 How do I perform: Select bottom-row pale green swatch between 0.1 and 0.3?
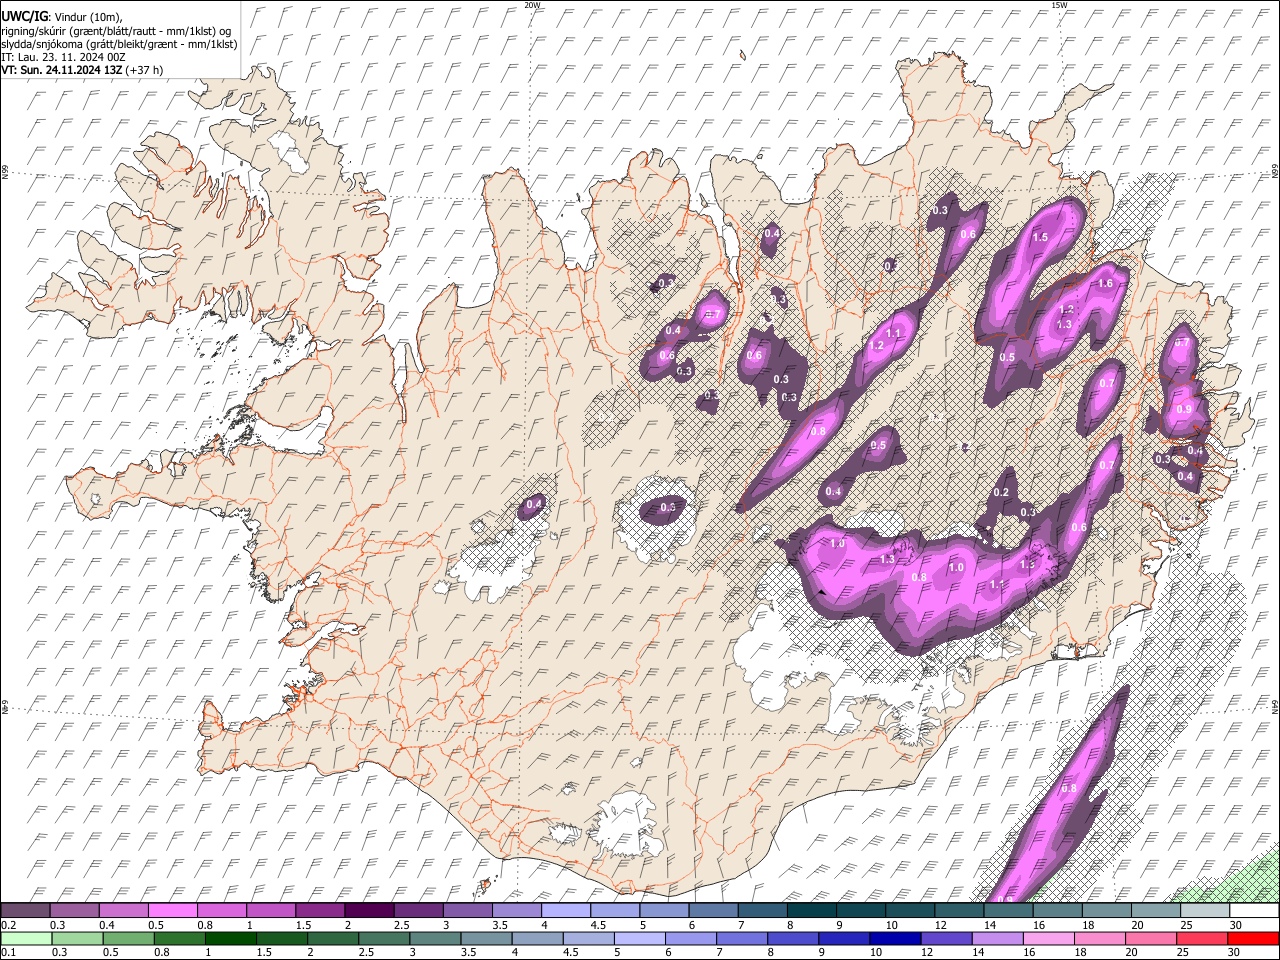coord(26,938)
